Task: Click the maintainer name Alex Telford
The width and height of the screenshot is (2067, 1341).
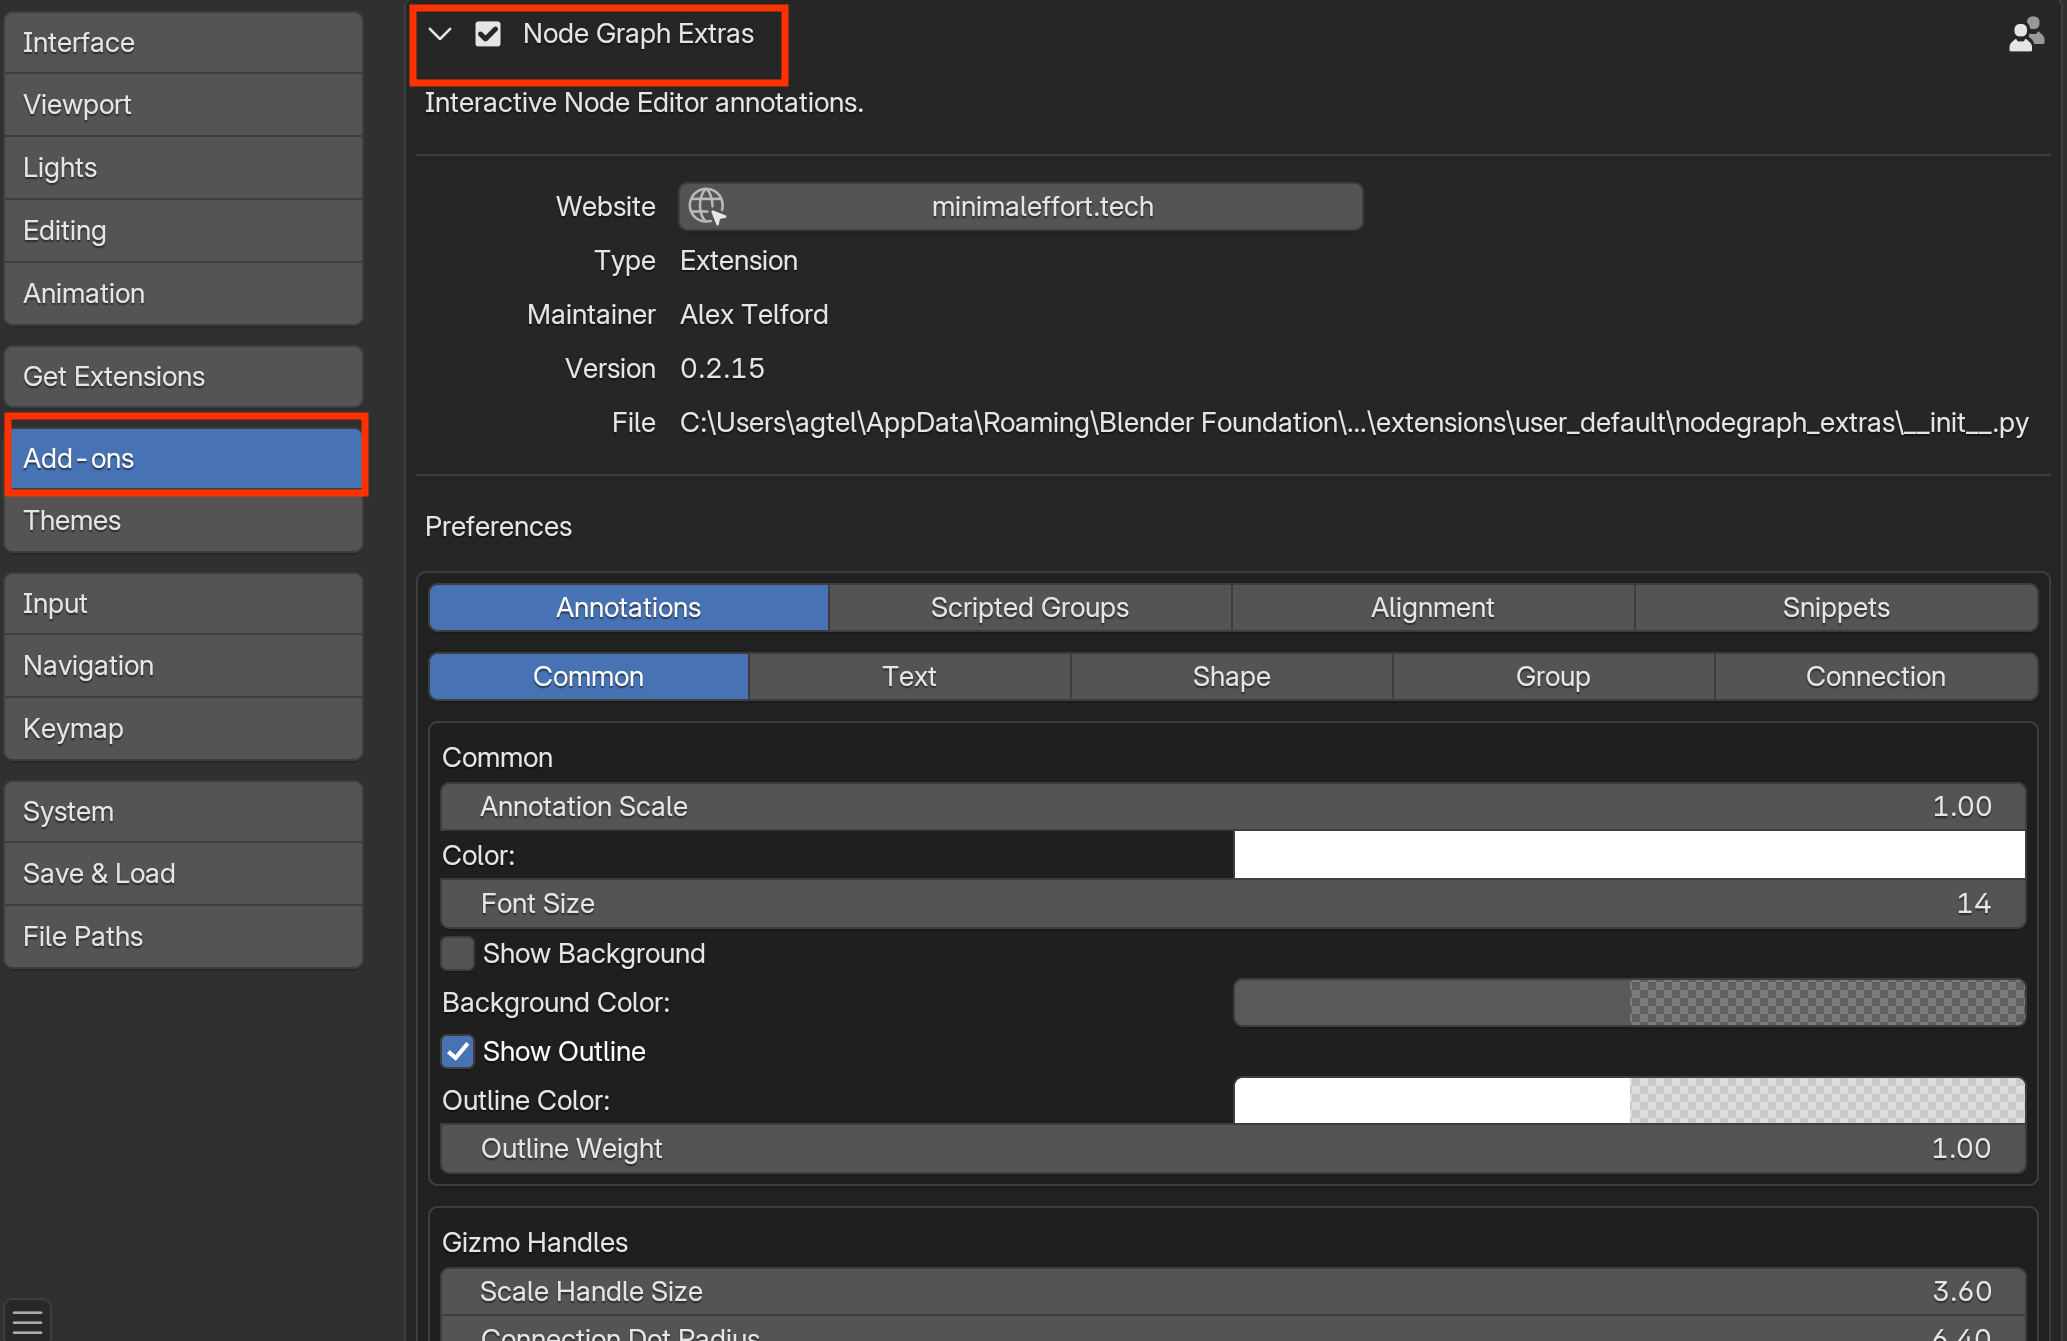Action: (x=754, y=315)
